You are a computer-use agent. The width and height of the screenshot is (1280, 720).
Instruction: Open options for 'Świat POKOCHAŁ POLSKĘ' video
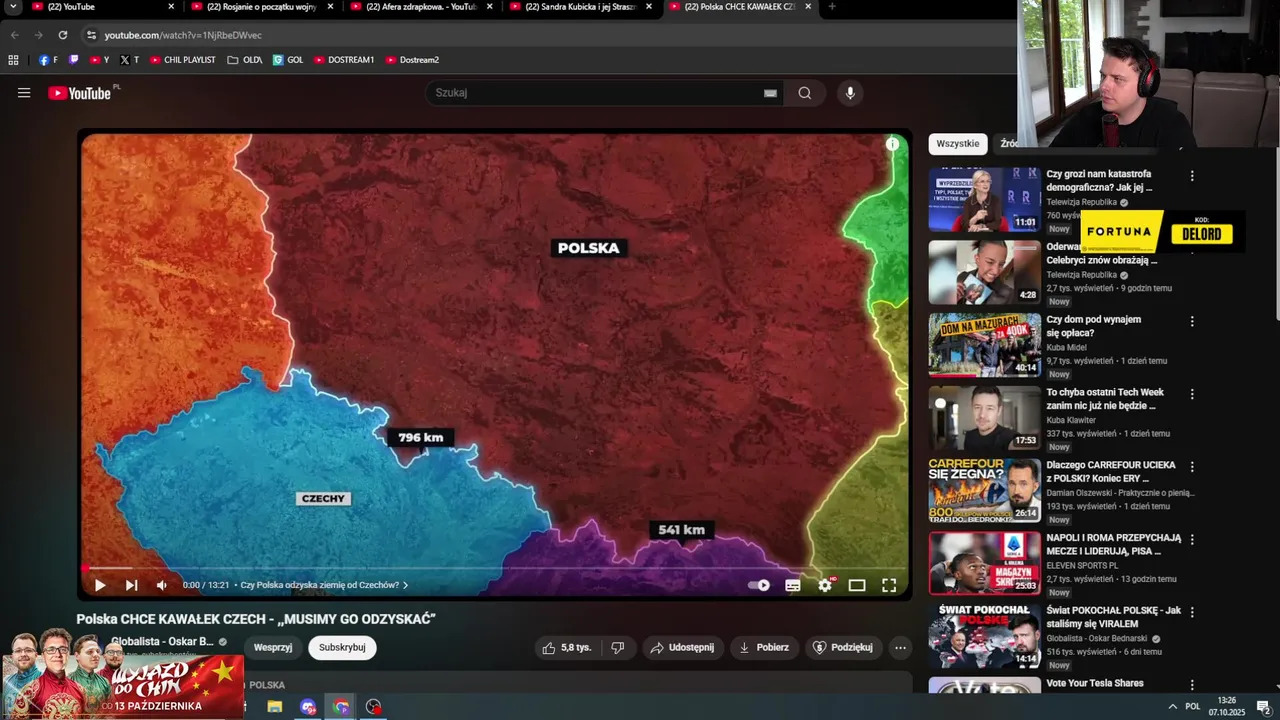point(1191,612)
